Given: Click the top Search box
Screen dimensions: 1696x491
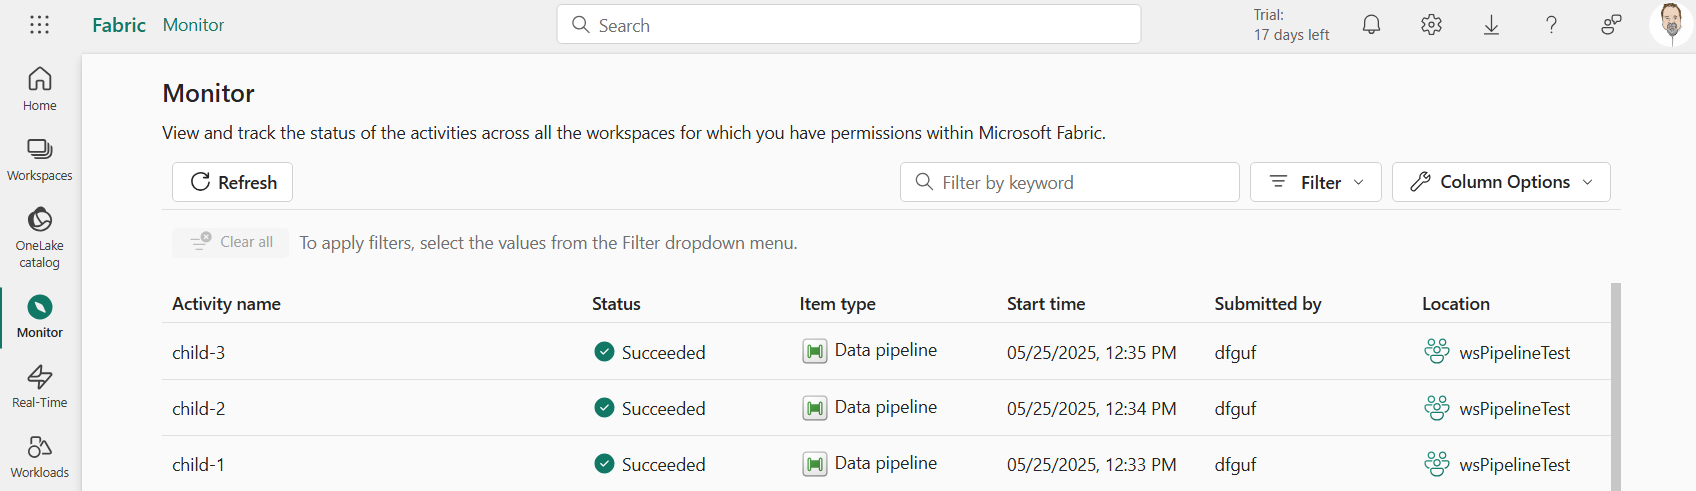Looking at the screenshot, I should [848, 25].
